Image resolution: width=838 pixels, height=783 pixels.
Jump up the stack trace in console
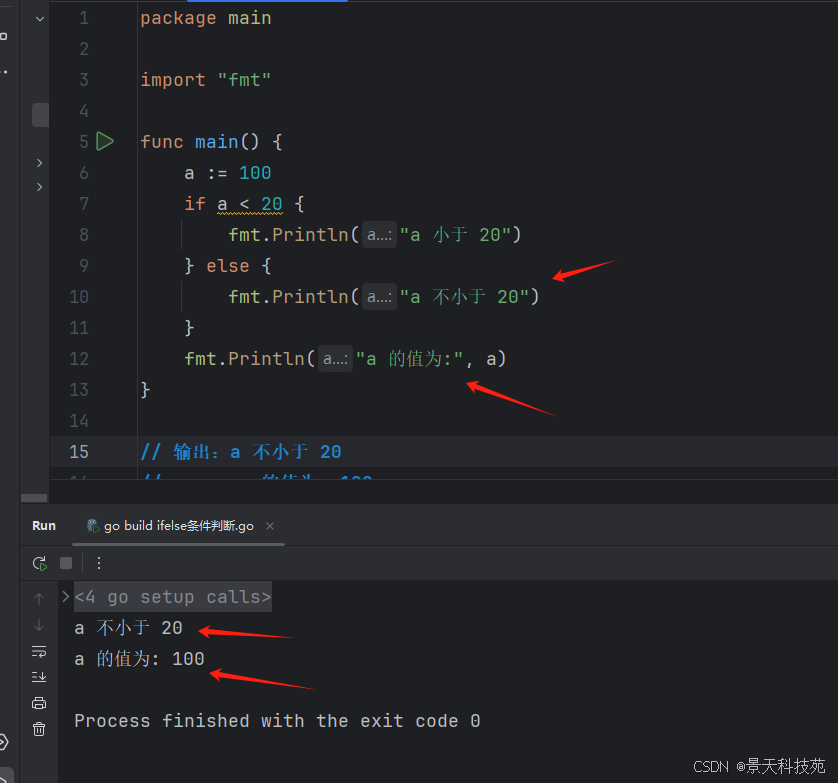click(x=39, y=599)
